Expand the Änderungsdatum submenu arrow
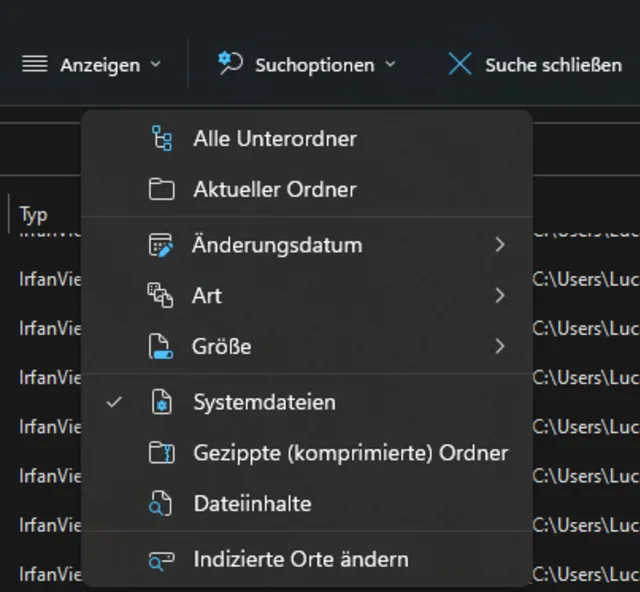This screenshot has height=592, width=640. (499, 245)
